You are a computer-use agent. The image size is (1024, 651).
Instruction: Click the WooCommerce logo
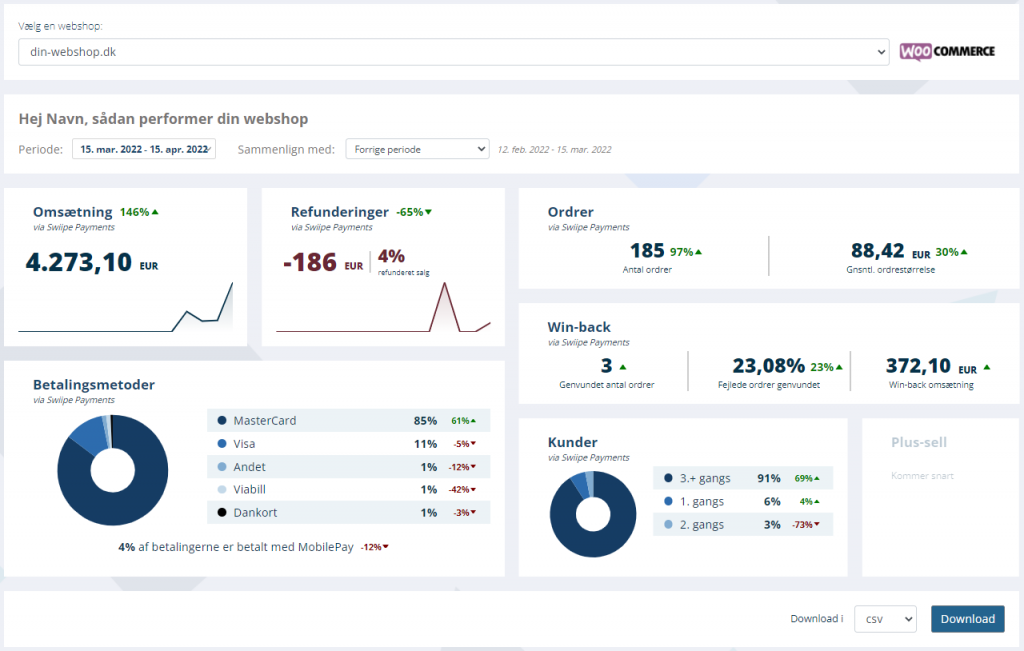[946, 51]
